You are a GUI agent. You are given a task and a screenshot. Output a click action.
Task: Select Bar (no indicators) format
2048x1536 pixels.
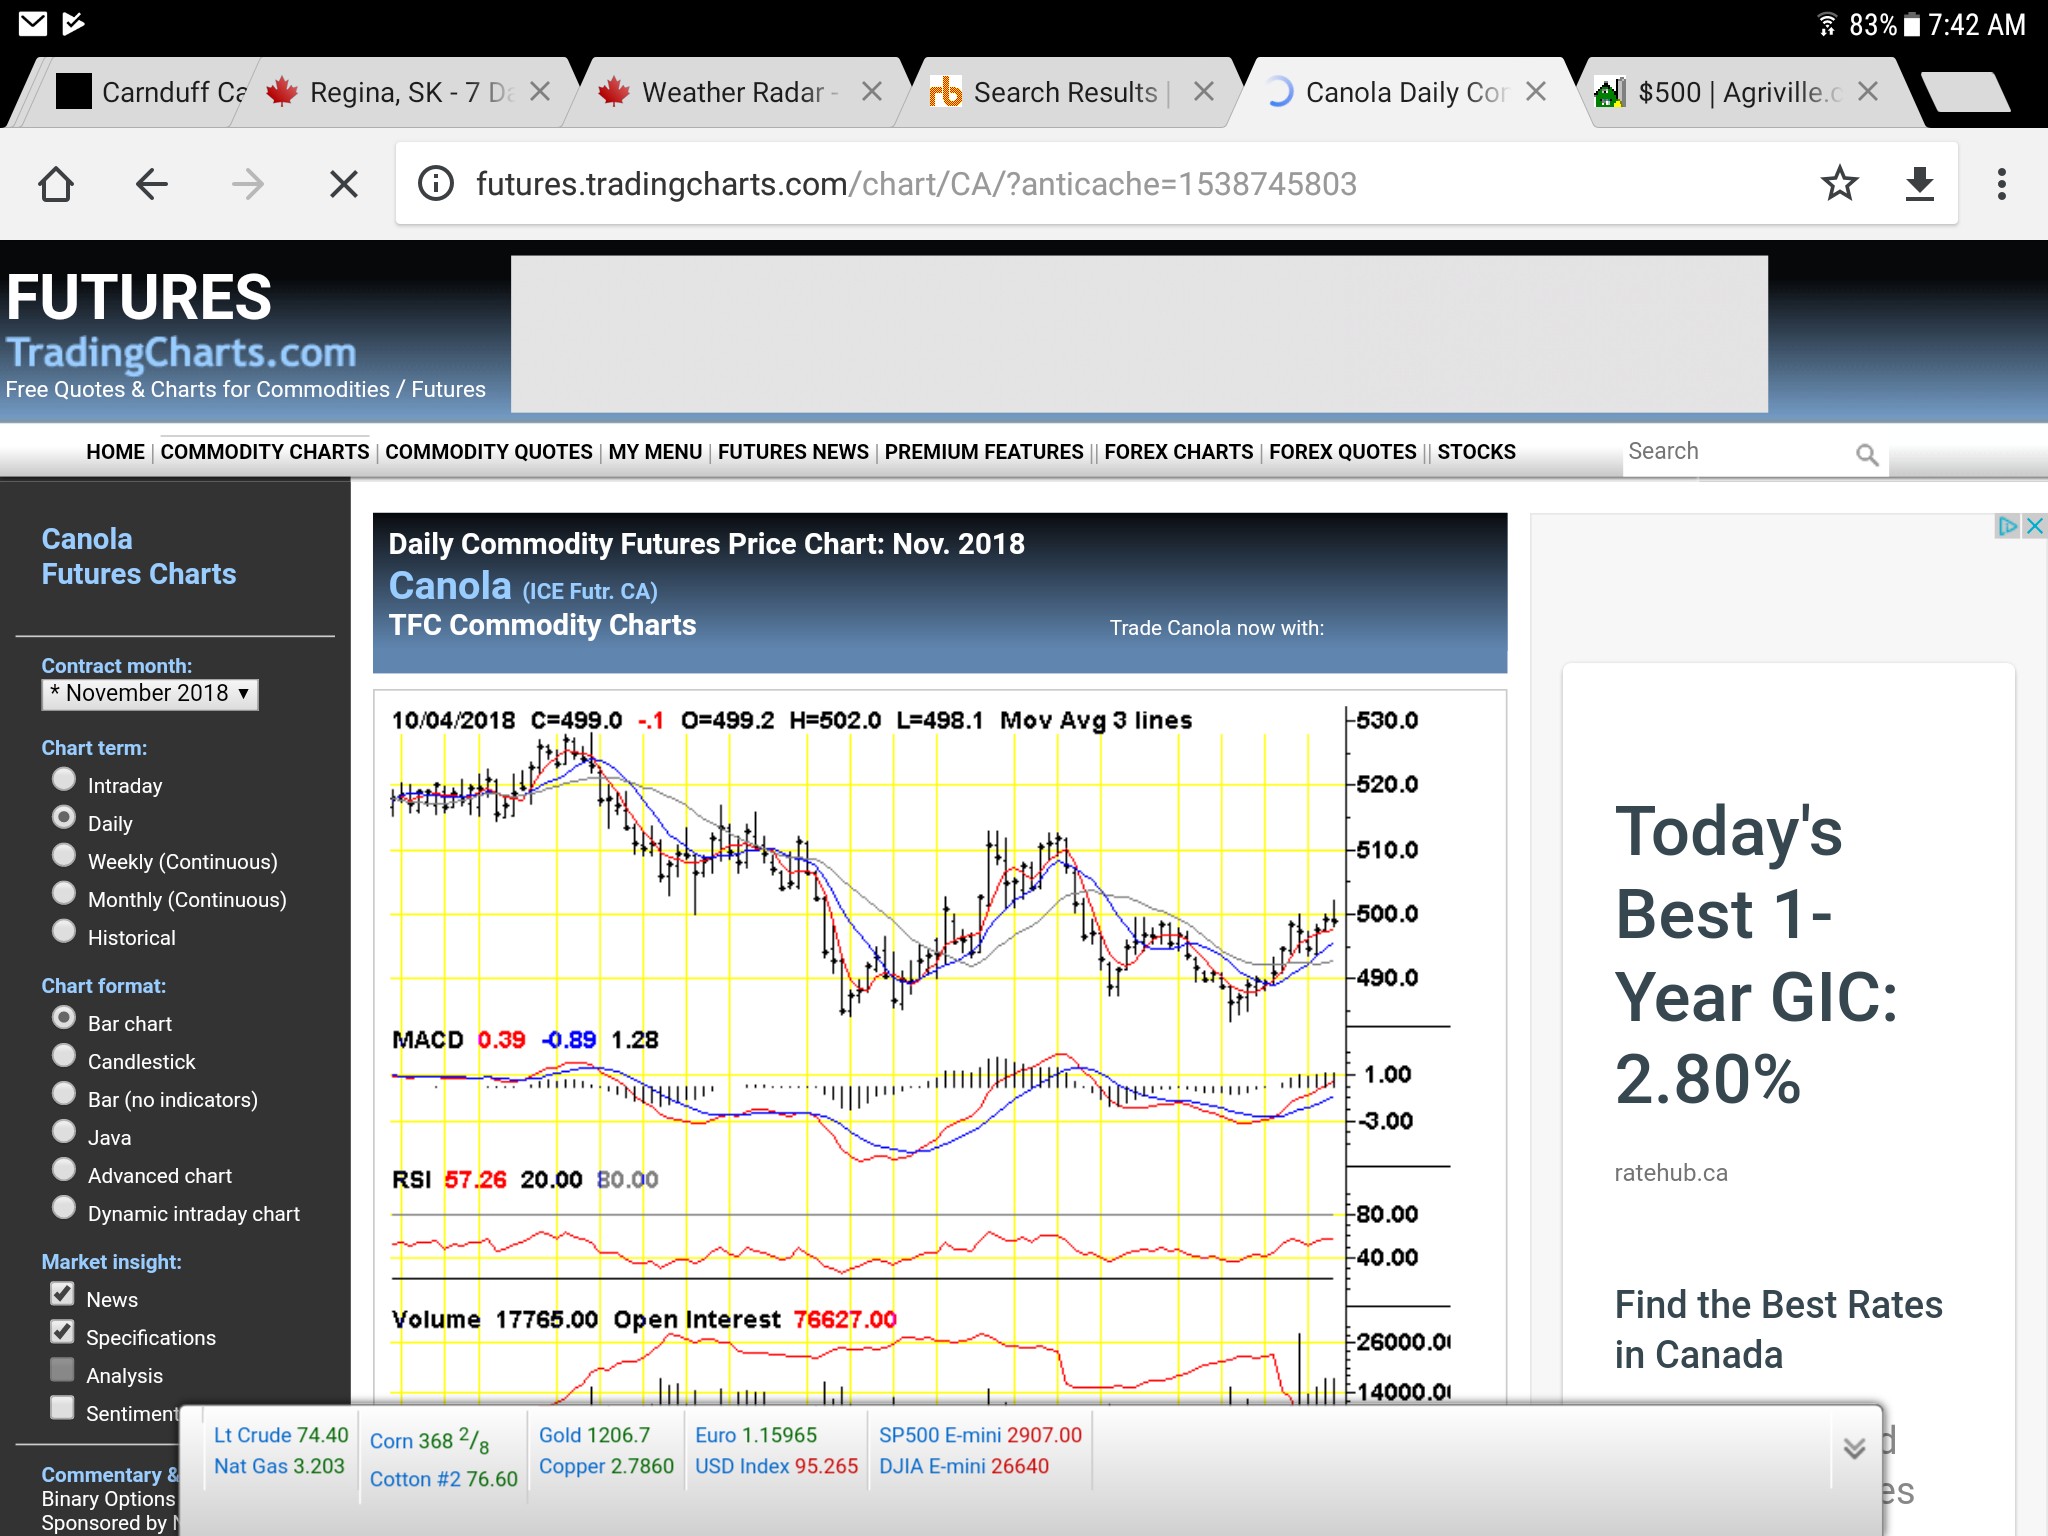tap(64, 1093)
